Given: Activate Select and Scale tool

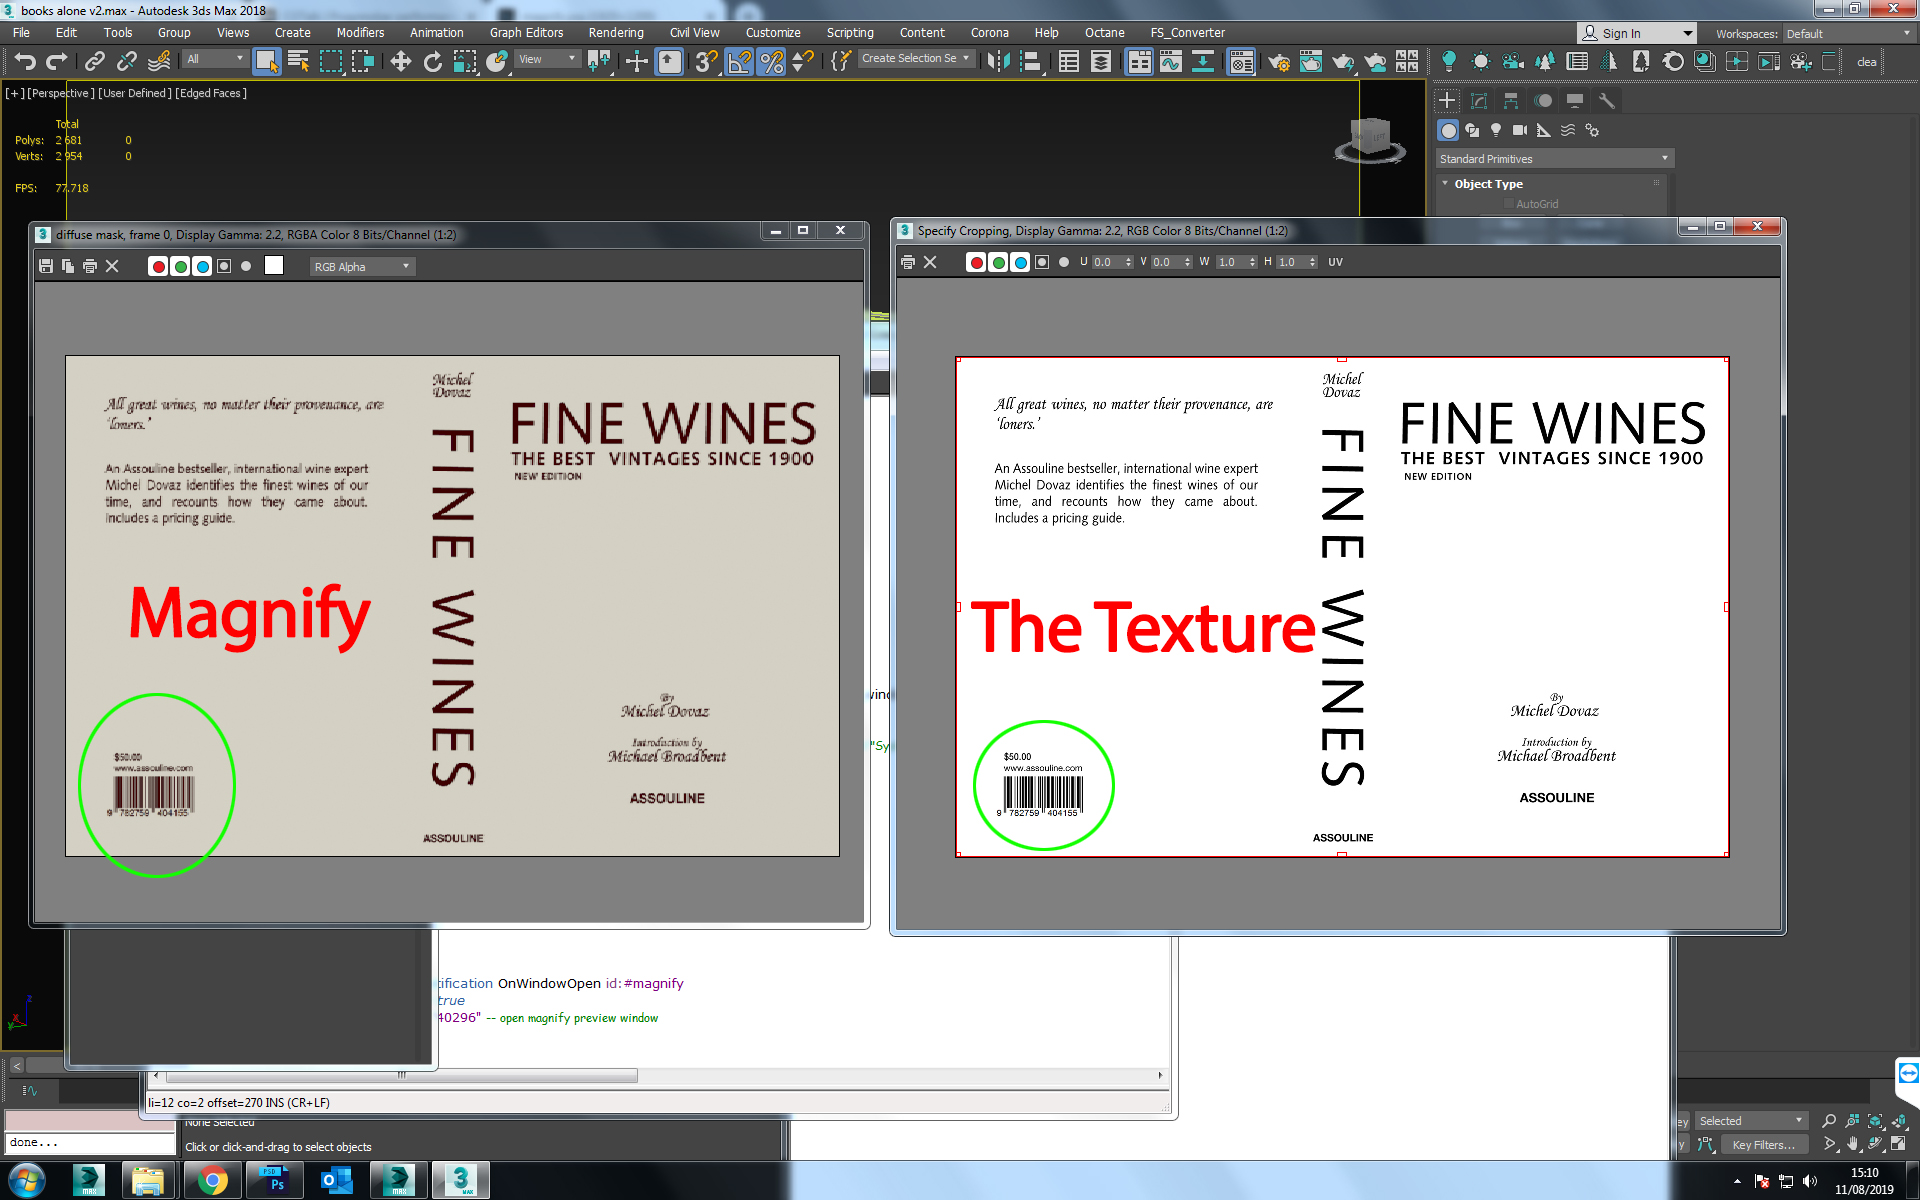Looking at the screenshot, I should click(x=465, y=62).
